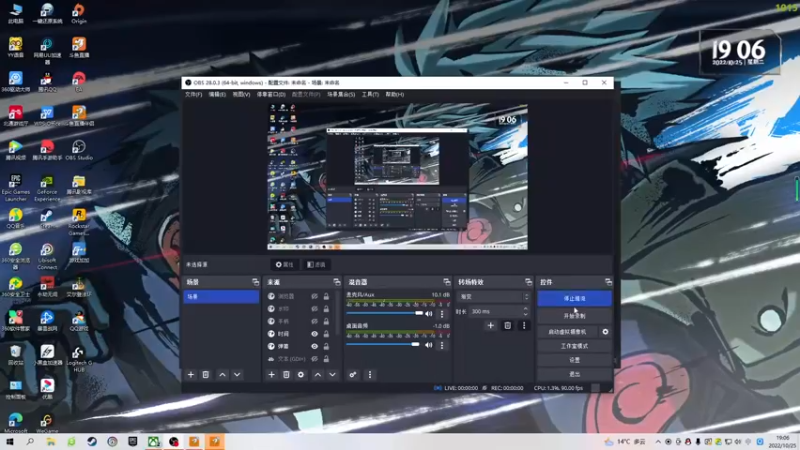Open the GeForce Experience desktop icon
The image size is (800, 450).
point(47,188)
